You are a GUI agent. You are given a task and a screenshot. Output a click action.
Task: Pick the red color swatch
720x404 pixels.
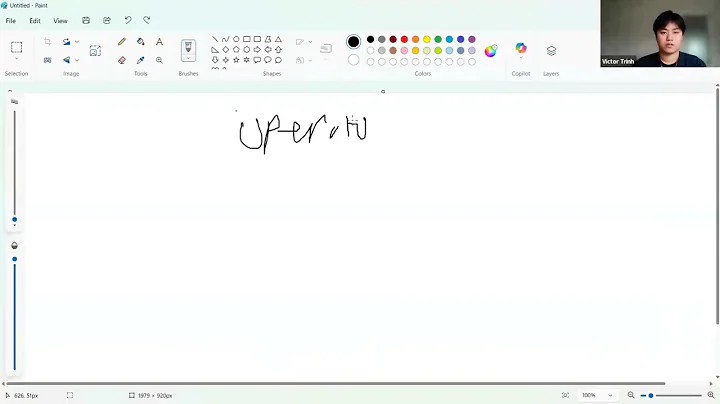pos(404,39)
